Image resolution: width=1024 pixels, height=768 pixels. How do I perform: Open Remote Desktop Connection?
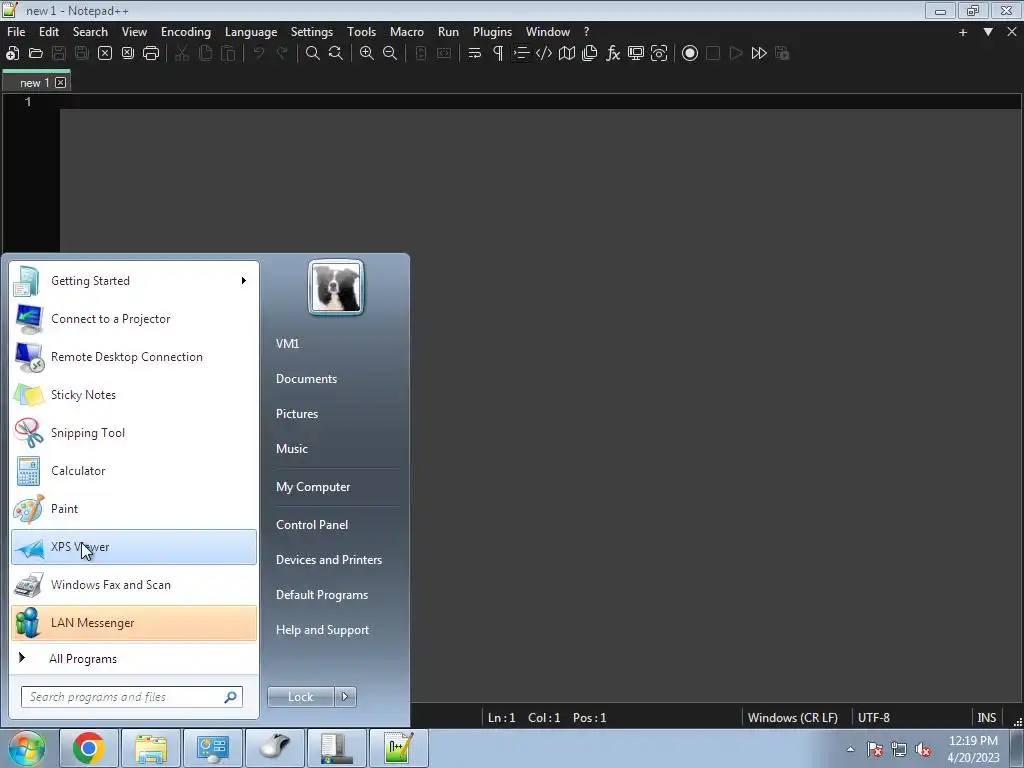(134, 357)
